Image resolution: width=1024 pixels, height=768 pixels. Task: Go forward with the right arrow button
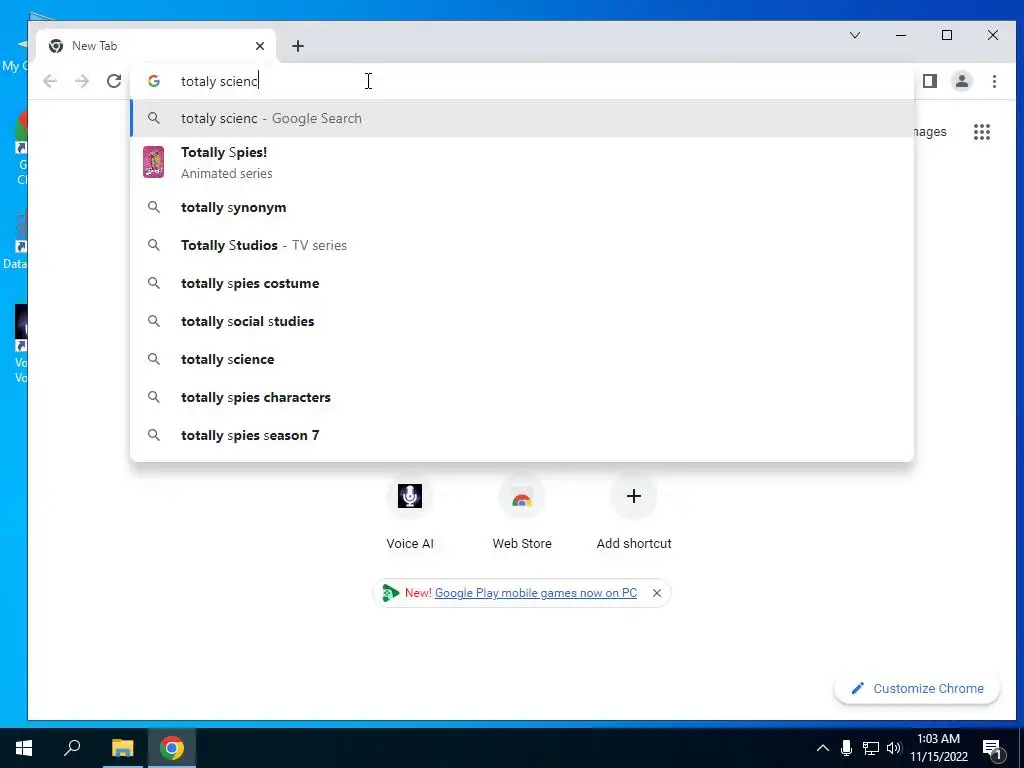pos(82,81)
